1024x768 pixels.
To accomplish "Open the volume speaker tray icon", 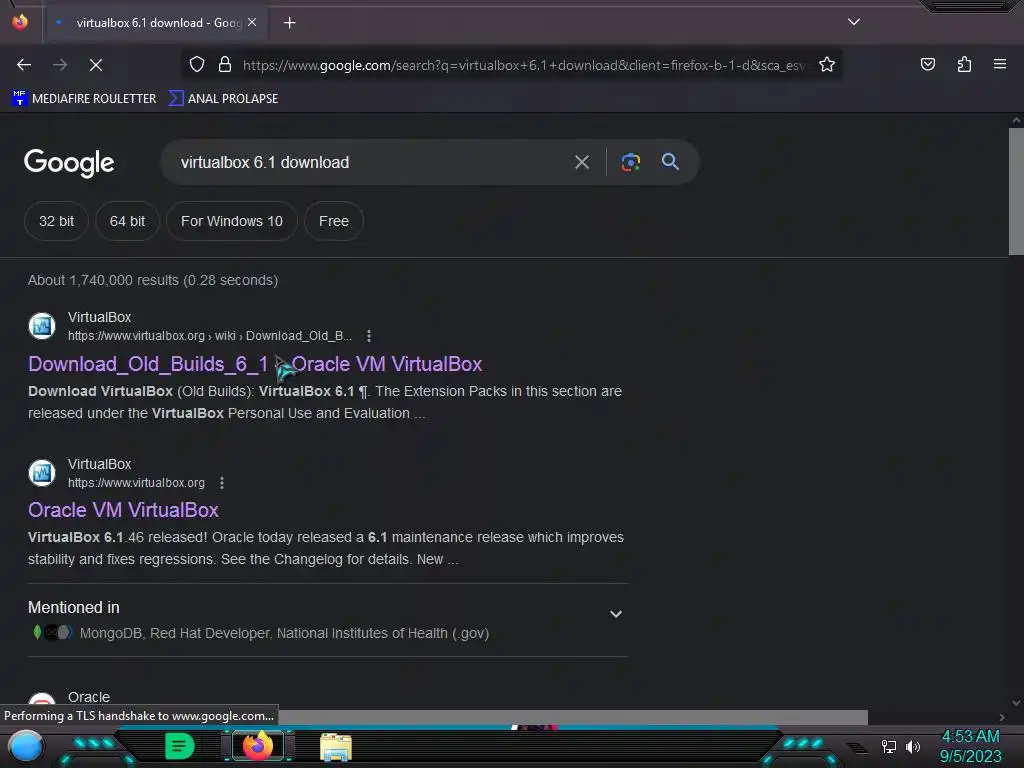I will tap(912, 746).
